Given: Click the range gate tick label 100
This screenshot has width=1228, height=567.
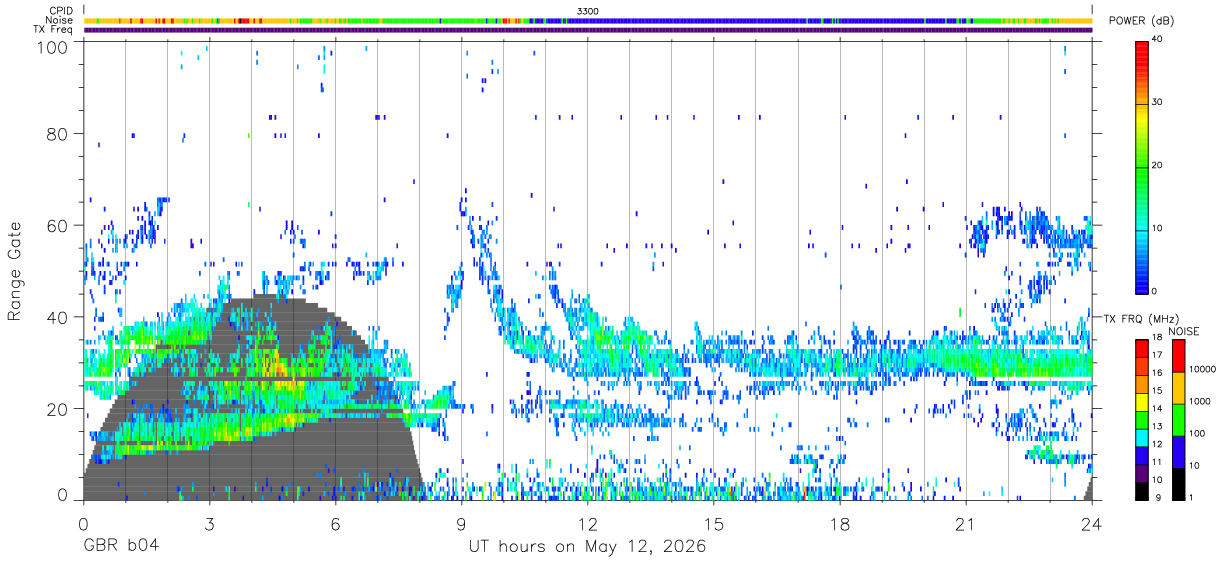Looking at the screenshot, I should click(x=54, y=47).
